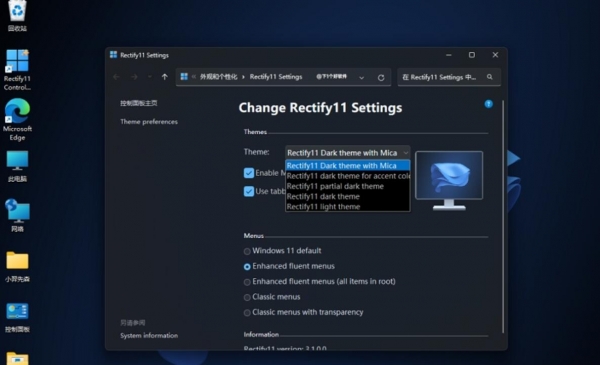The image size is (600, 365).
Task: Maximize the Rectify11 Settings window
Action: (472, 55)
